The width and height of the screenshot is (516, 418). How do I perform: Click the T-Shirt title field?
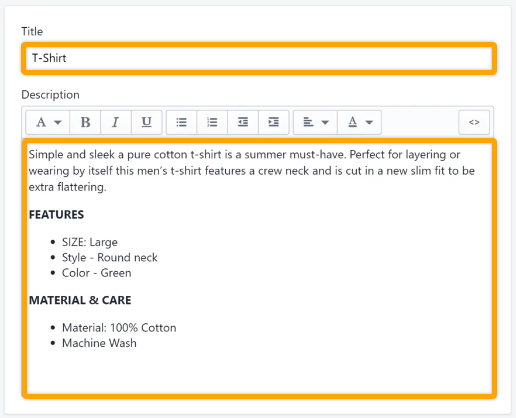click(x=259, y=58)
